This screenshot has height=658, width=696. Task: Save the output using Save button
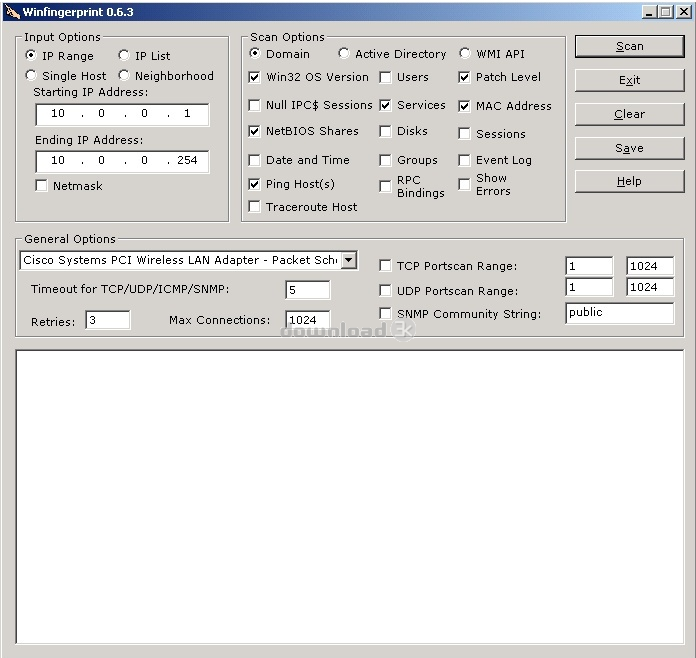pos(629,148)
